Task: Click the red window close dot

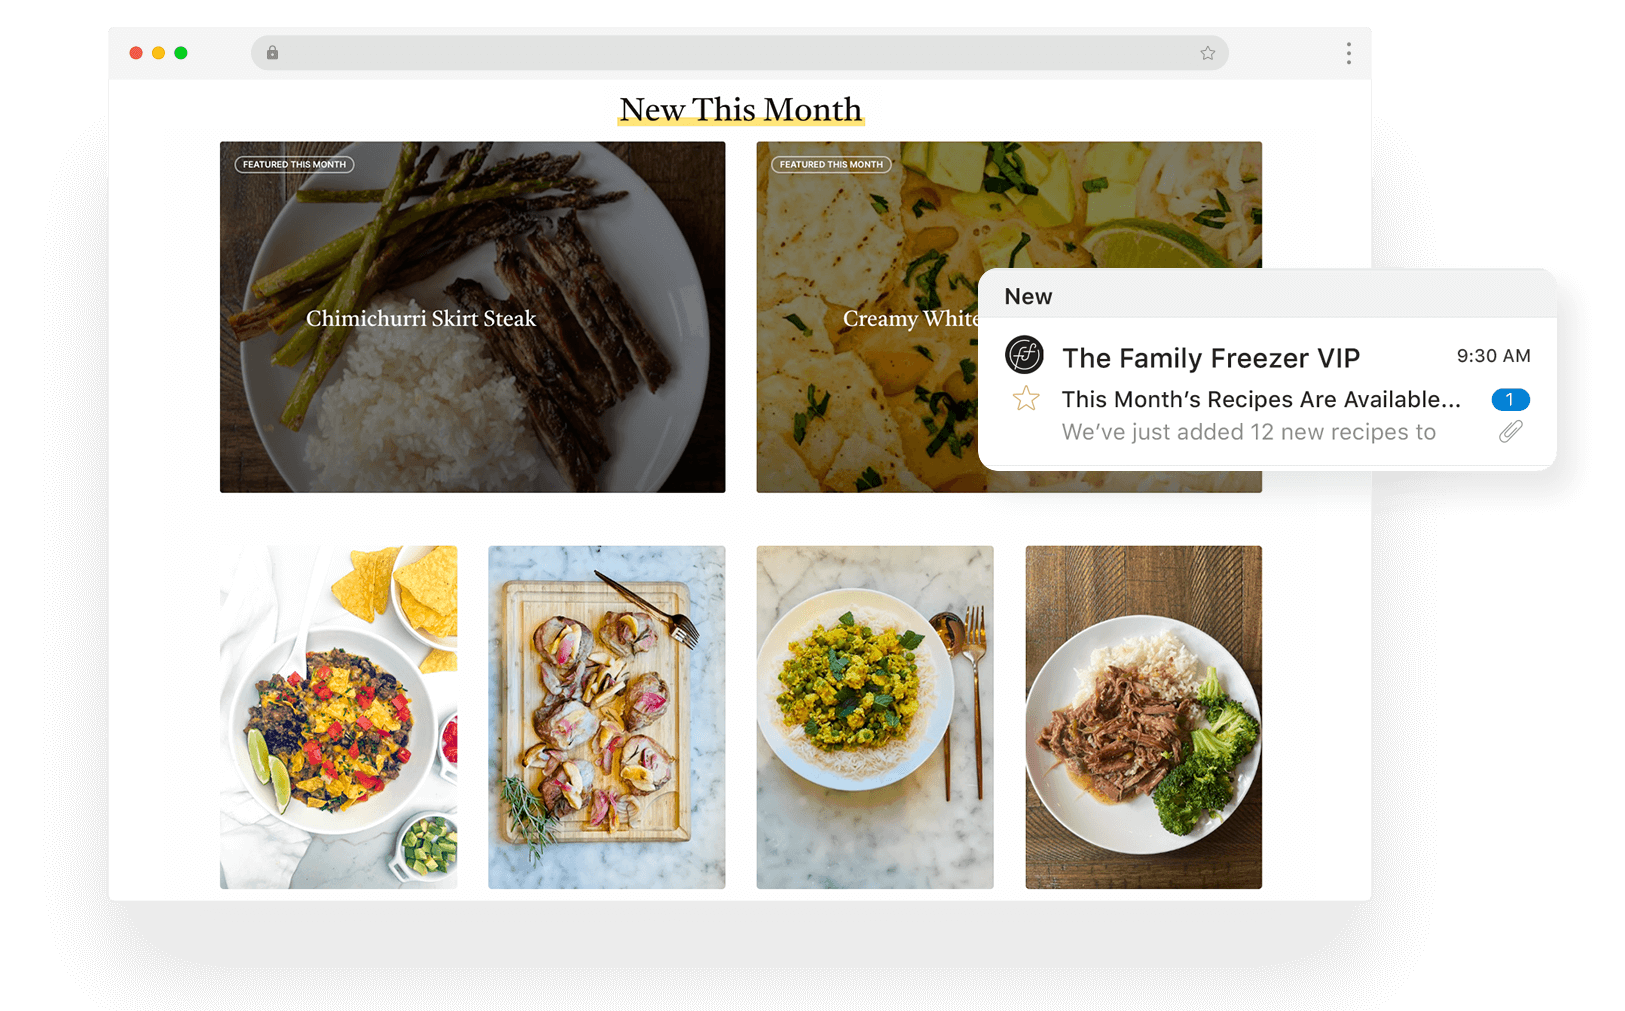Action: [x=136, y=53]
